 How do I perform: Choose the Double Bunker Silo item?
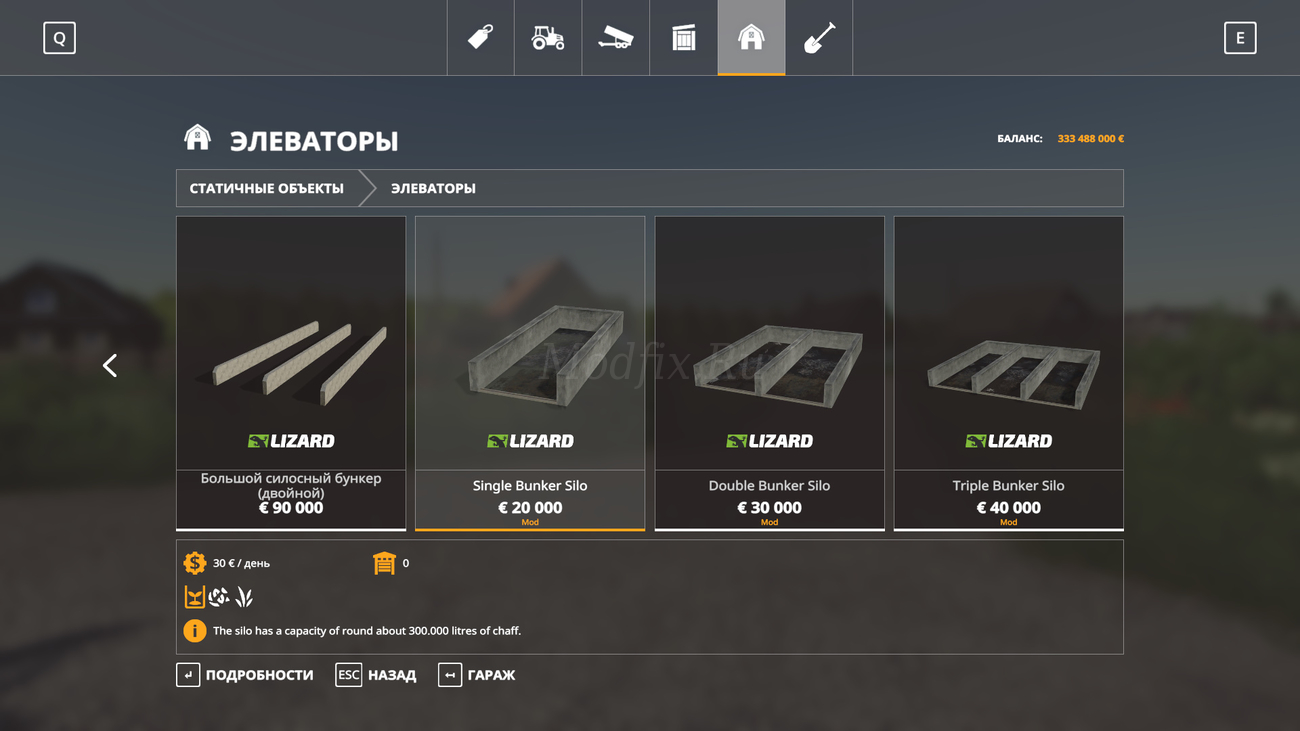coord(769,373)
